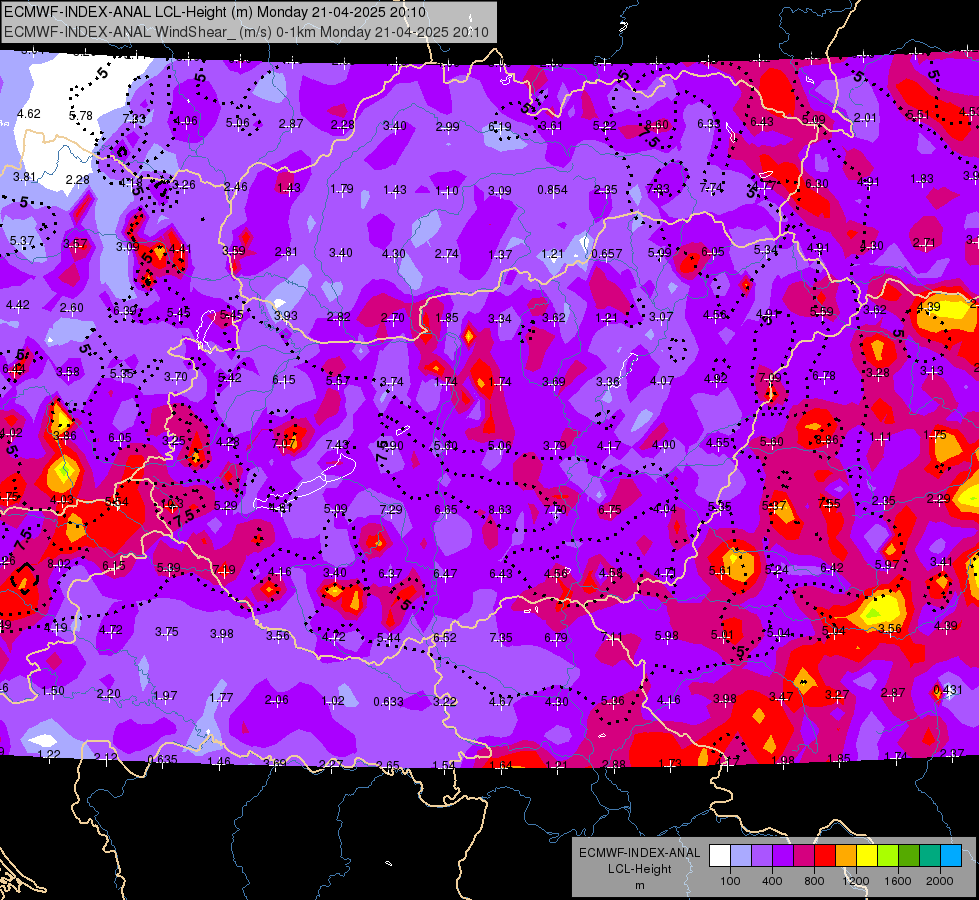Screen dimensions: 979x900
Task: Click the wind shear value 0.635
Action: click(x=162, y=759)
